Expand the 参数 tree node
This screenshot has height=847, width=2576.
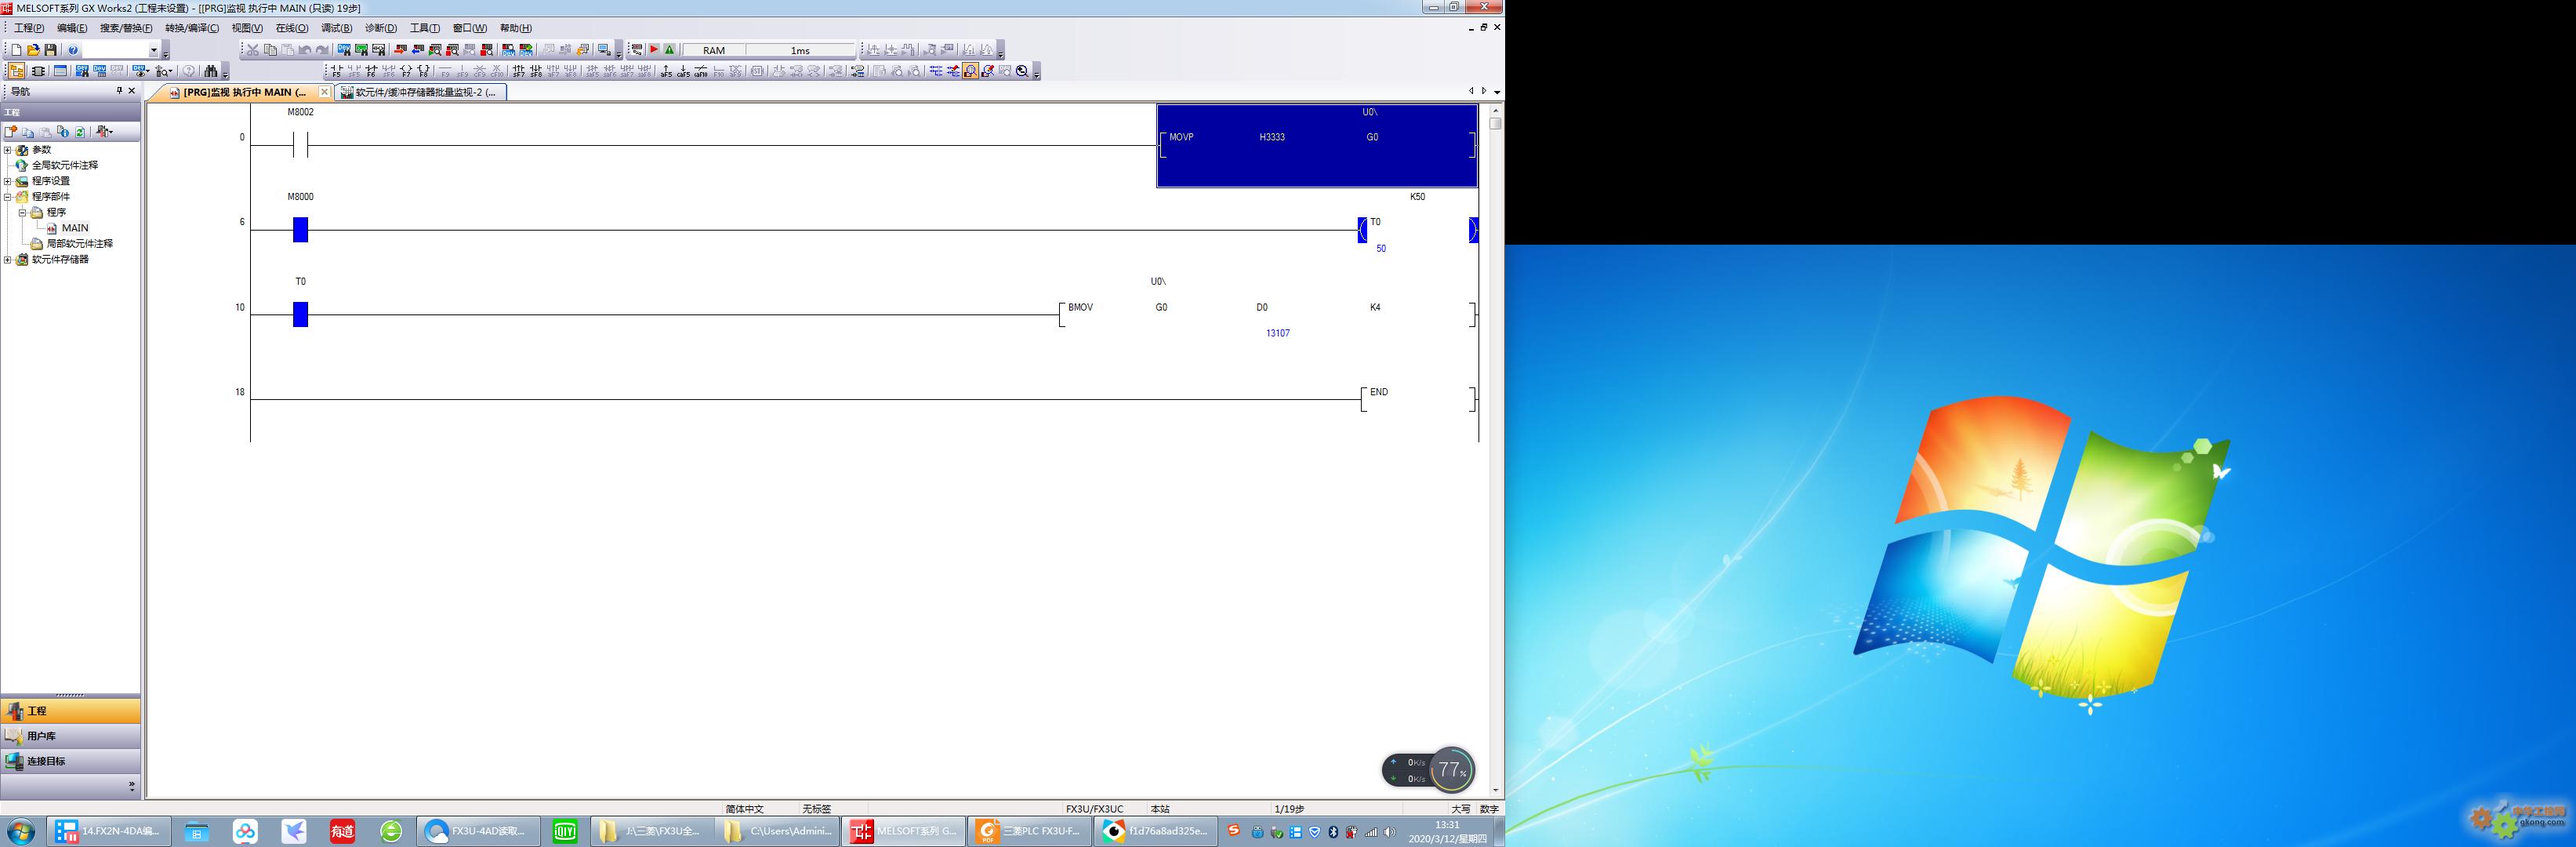tap(8, 150)
